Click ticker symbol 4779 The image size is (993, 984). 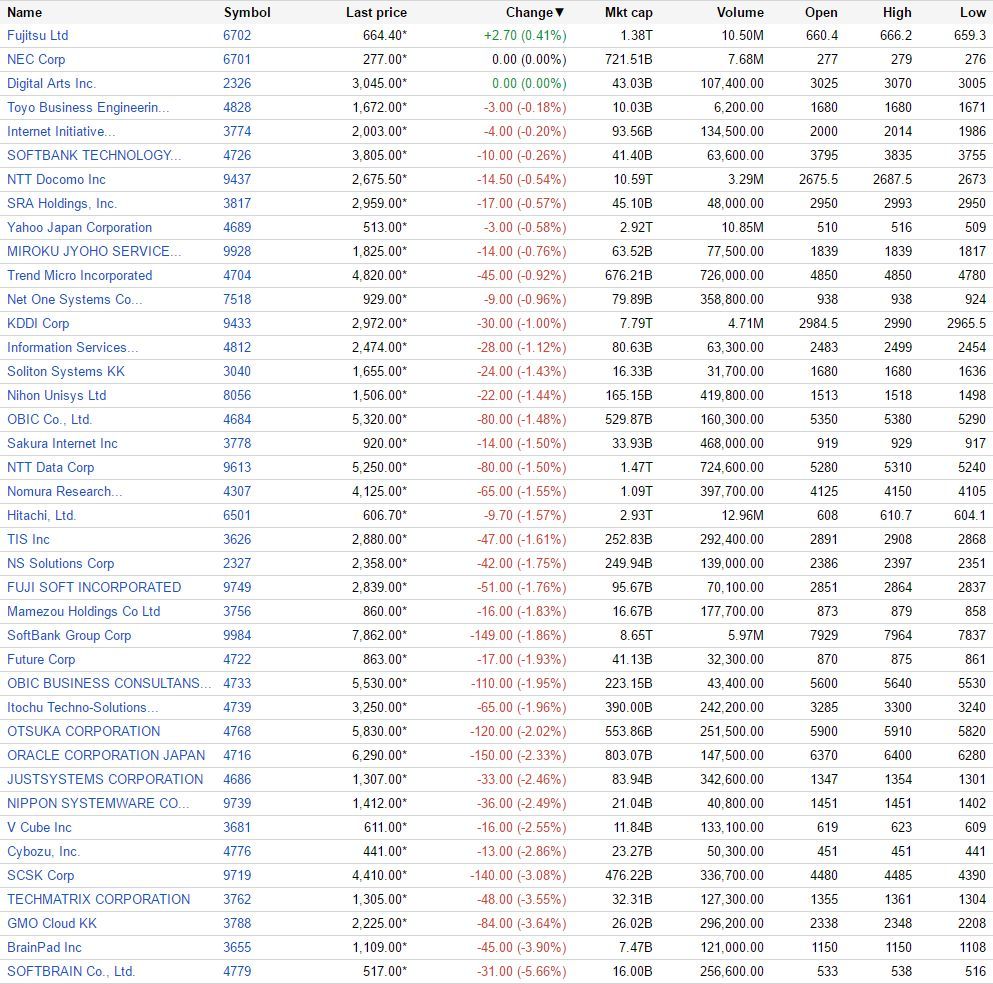[237, 972]
